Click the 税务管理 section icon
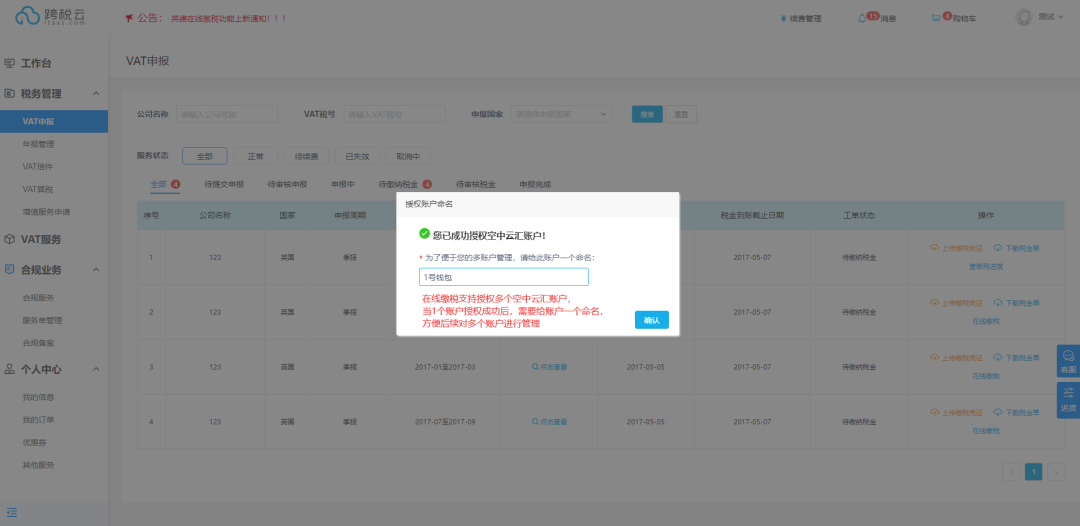 click(10, 93)
